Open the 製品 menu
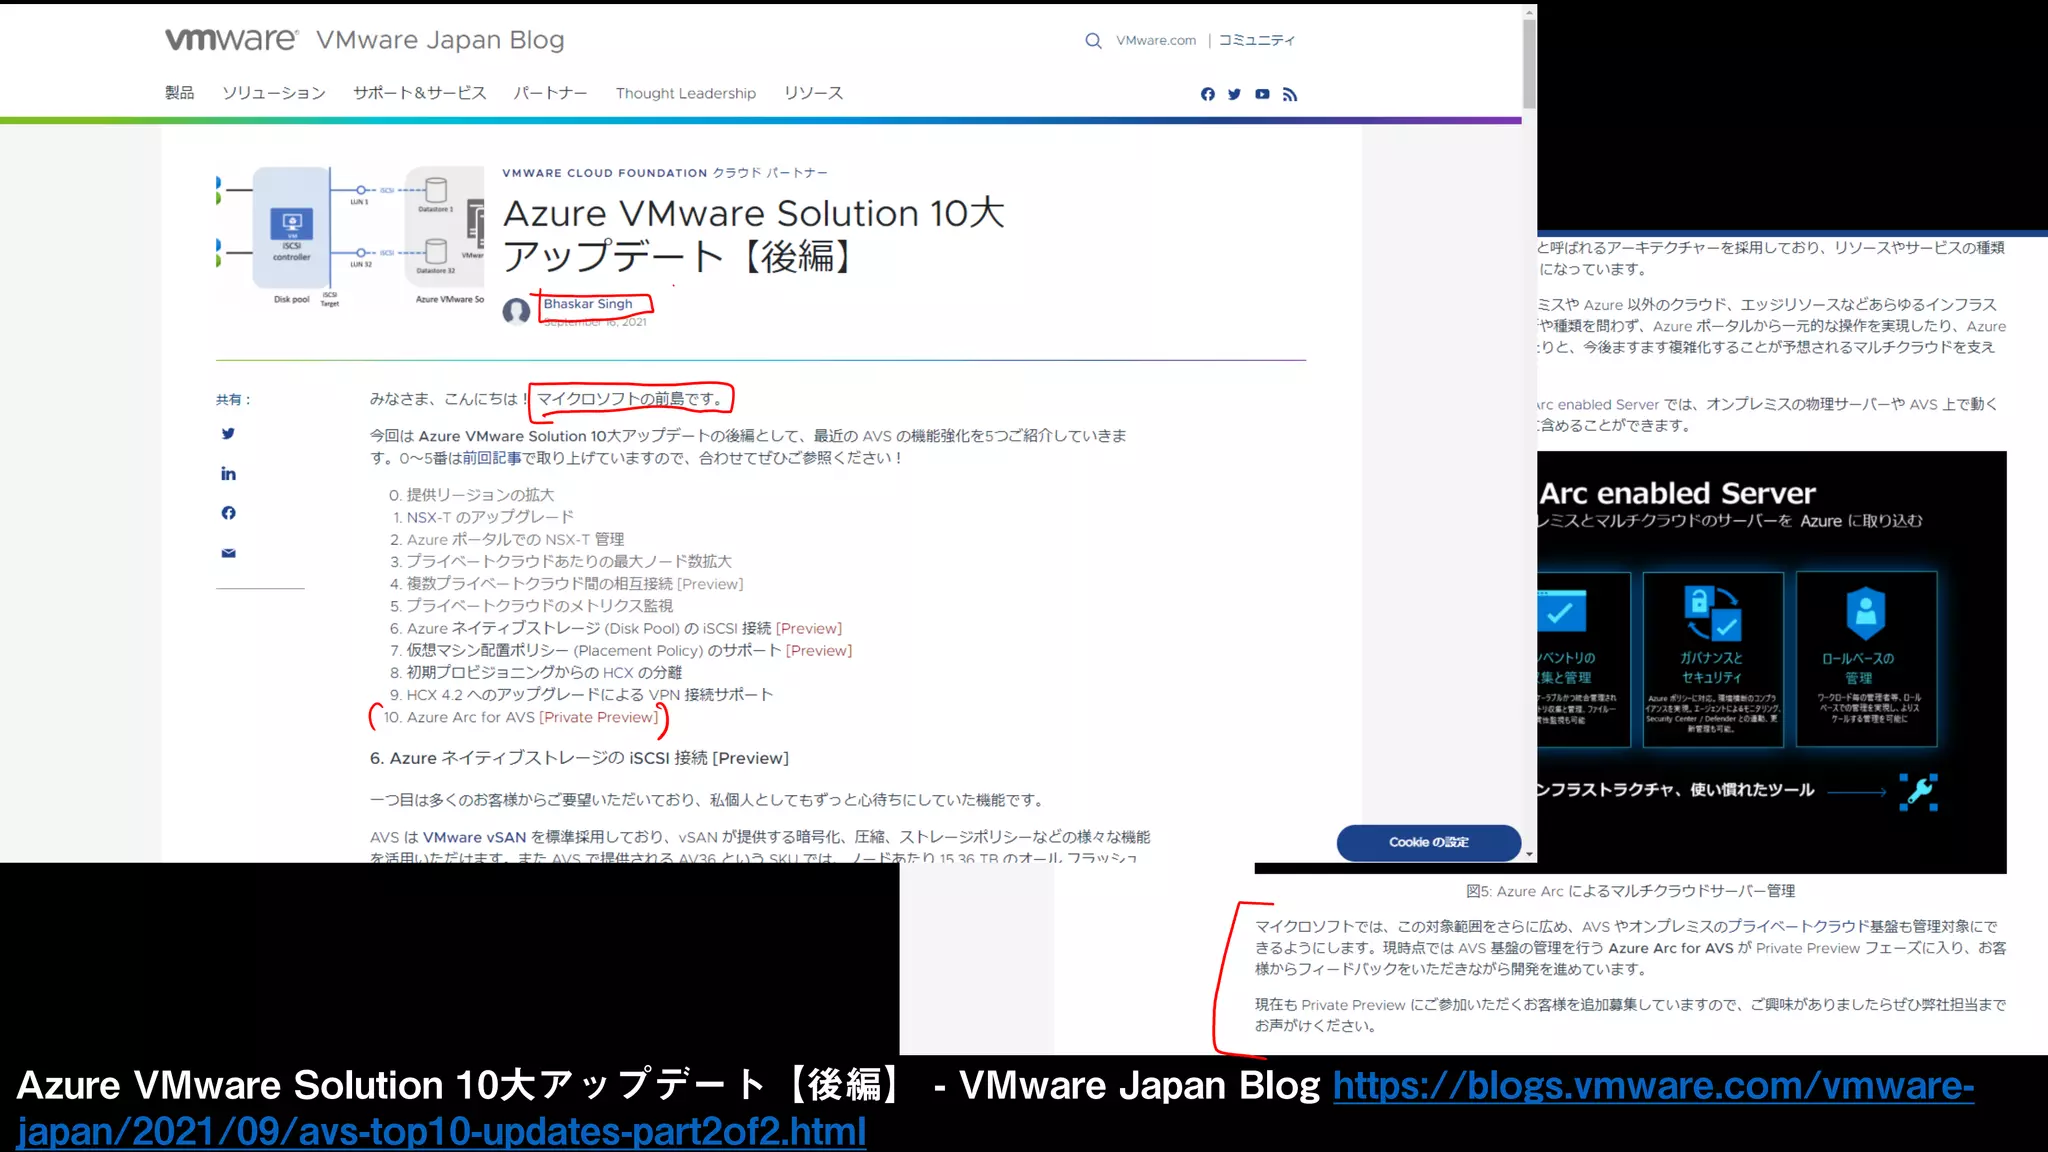This screenshot has width=2048, height=1152. 179,93
